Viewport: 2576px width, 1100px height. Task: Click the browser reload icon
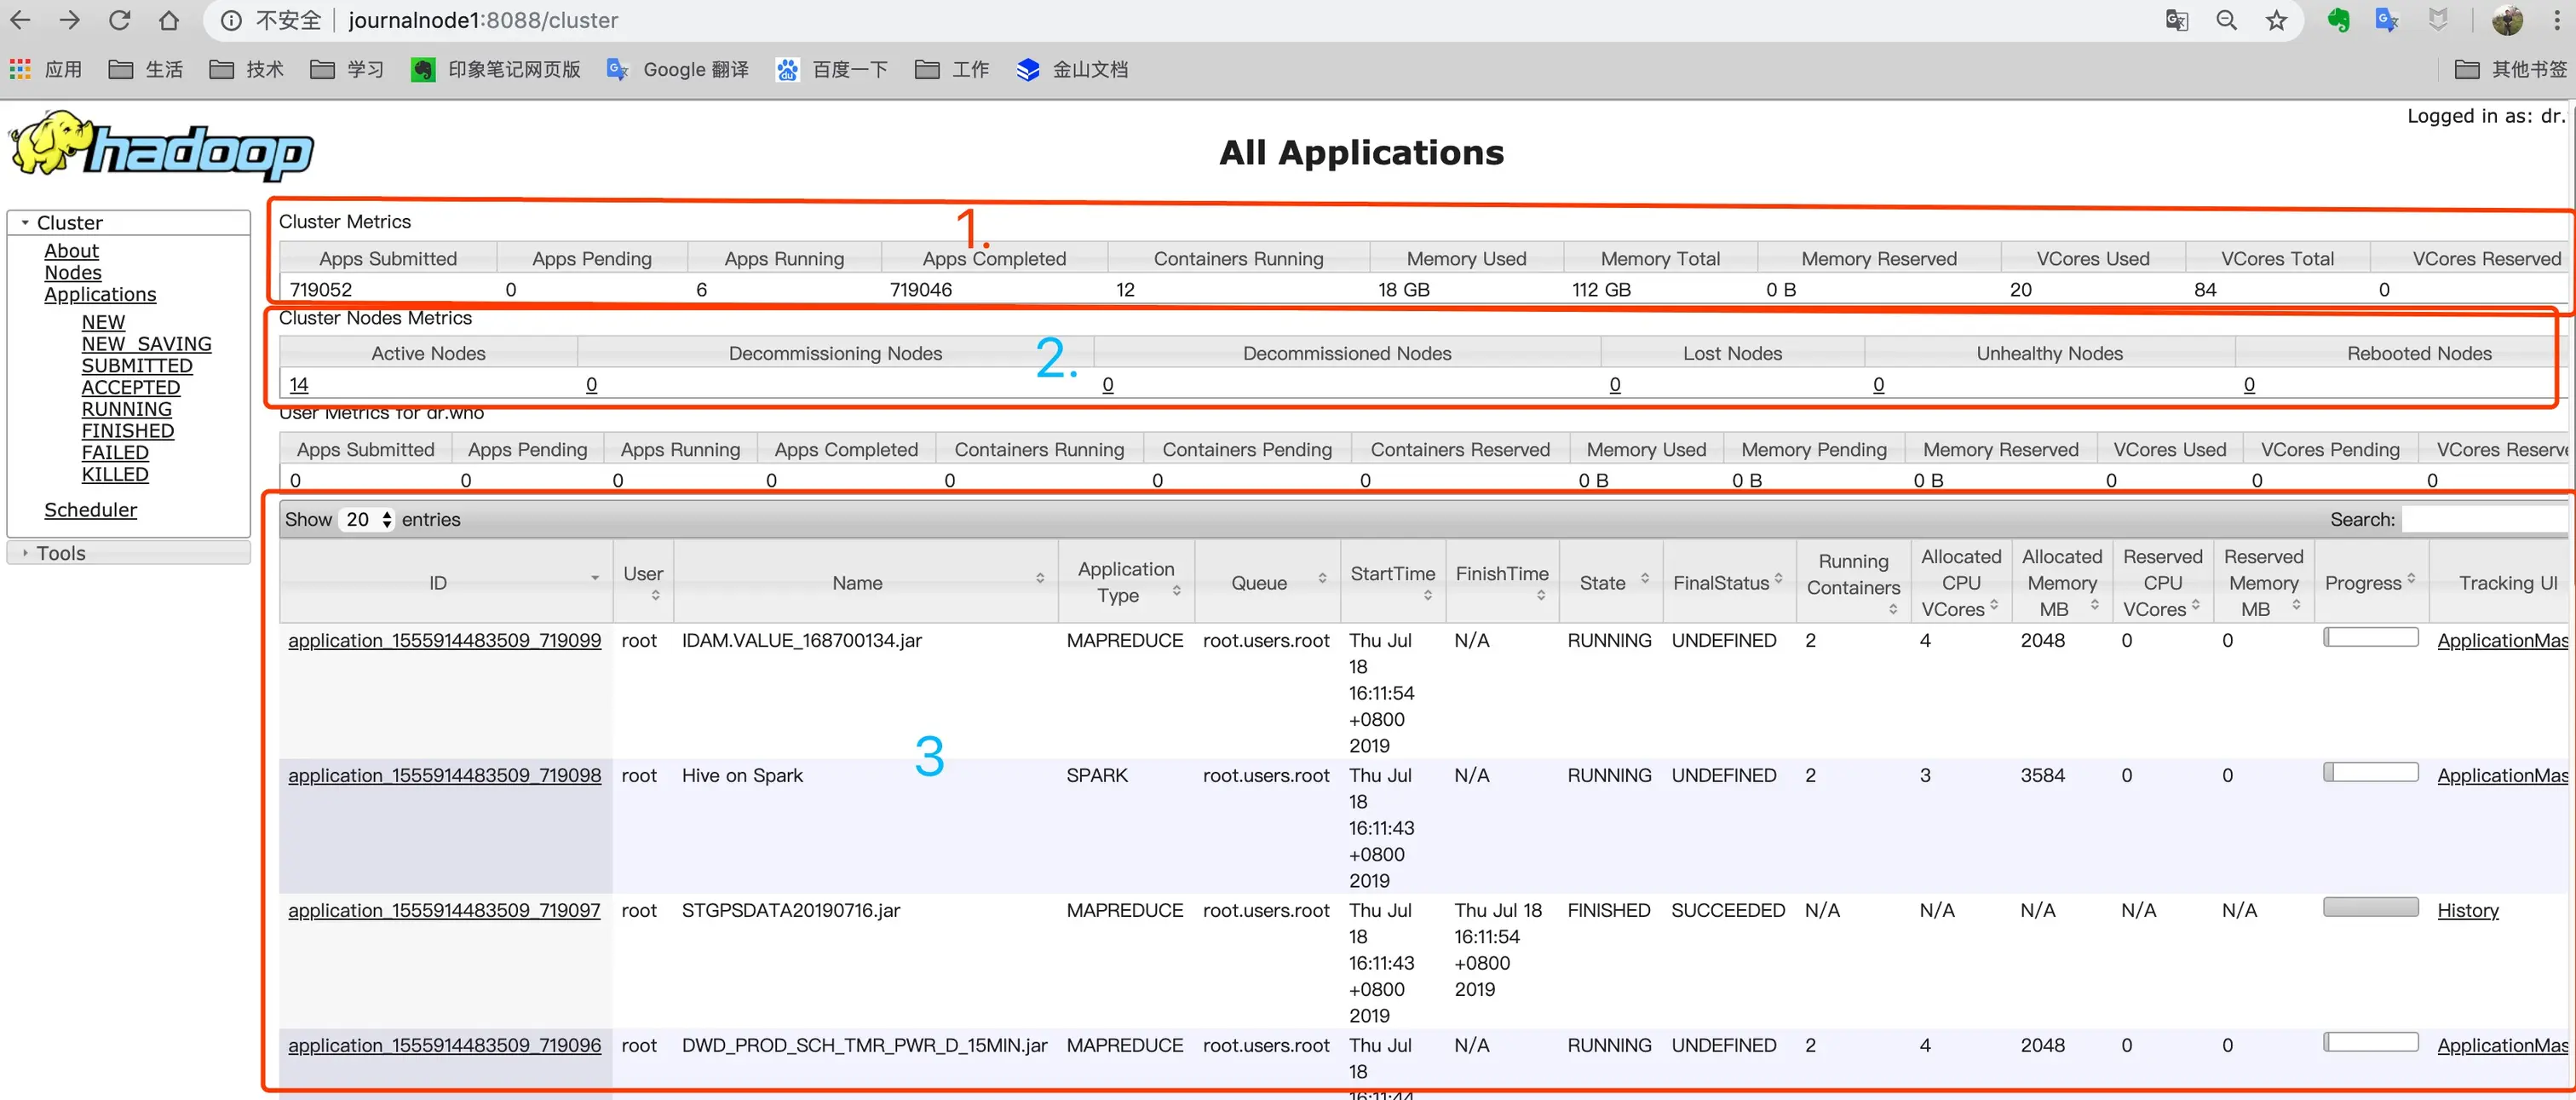(119, 20)
